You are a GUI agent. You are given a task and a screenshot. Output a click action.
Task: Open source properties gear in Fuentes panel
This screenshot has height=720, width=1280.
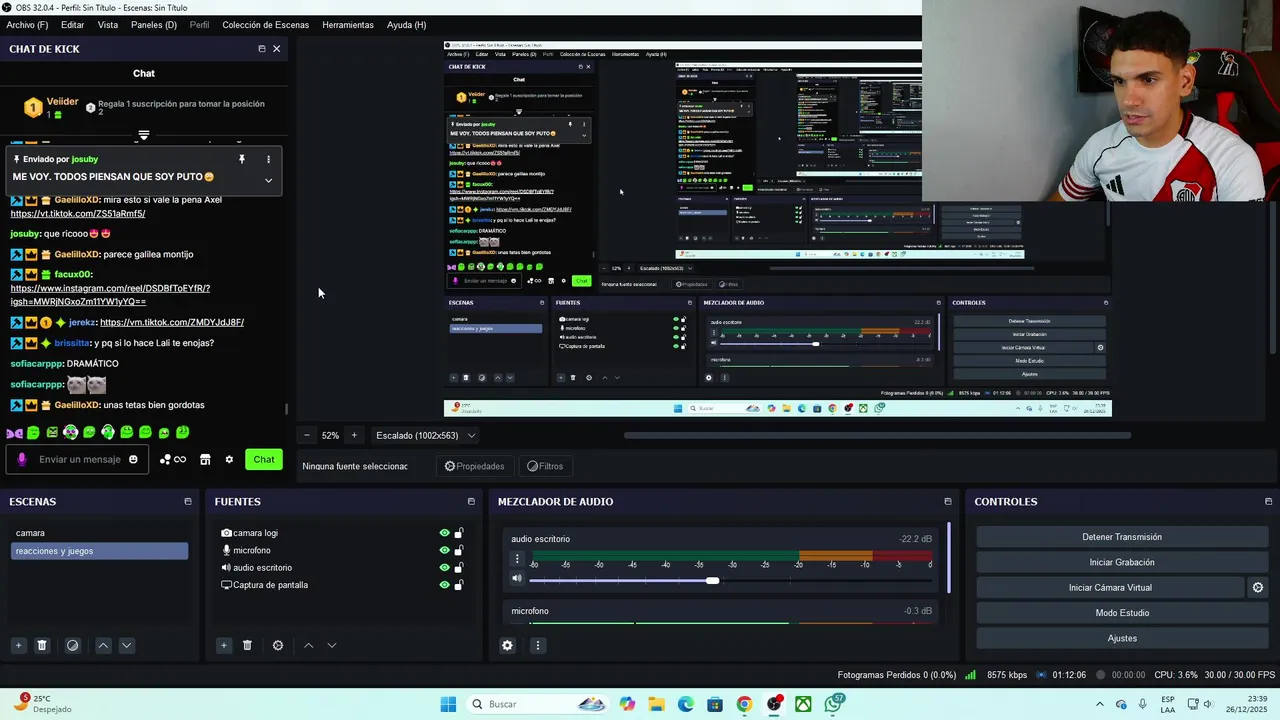click(x=278, y=646)
